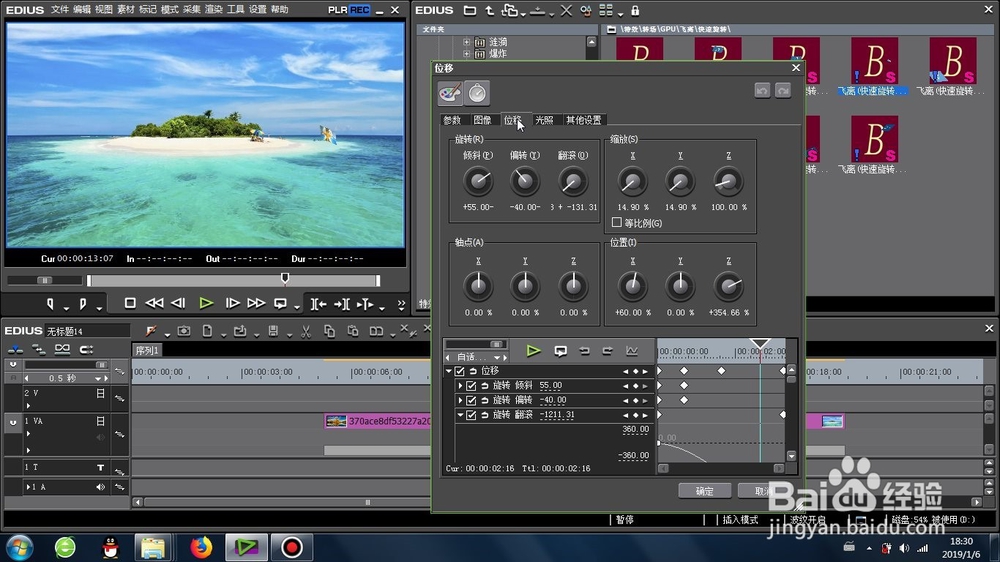This screenshot has height=562, width=1000.
Task: Open the 文件 menu
Action: tap(59, 10)
